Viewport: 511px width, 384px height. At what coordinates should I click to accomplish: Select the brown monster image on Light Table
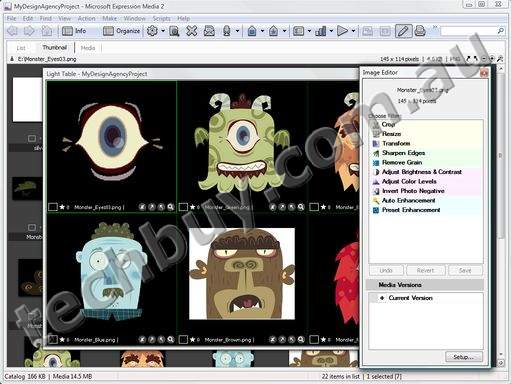[242, 274]
